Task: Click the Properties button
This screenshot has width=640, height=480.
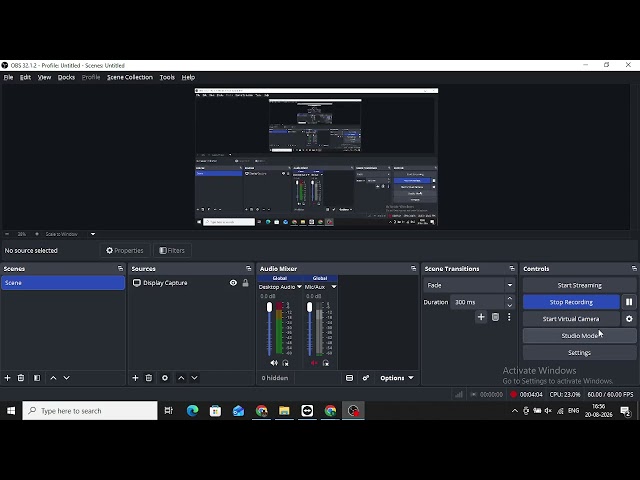Action: (125, 251)
